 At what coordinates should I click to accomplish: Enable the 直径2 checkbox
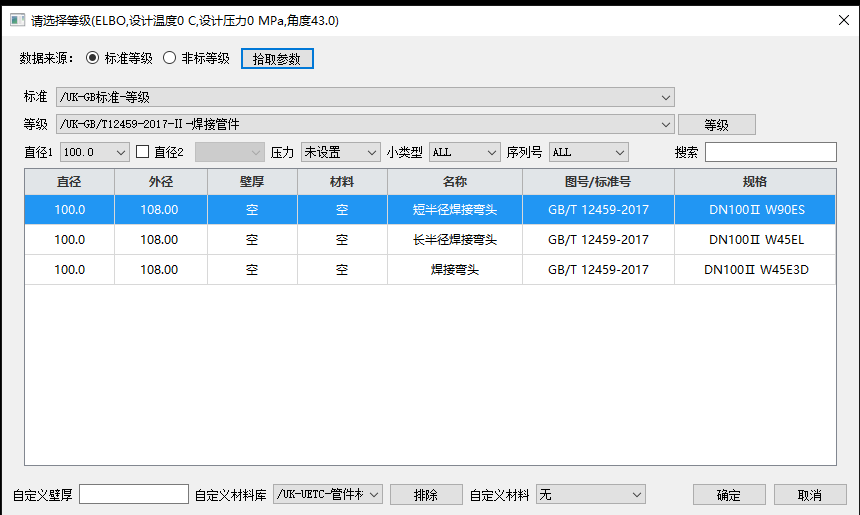142,152
